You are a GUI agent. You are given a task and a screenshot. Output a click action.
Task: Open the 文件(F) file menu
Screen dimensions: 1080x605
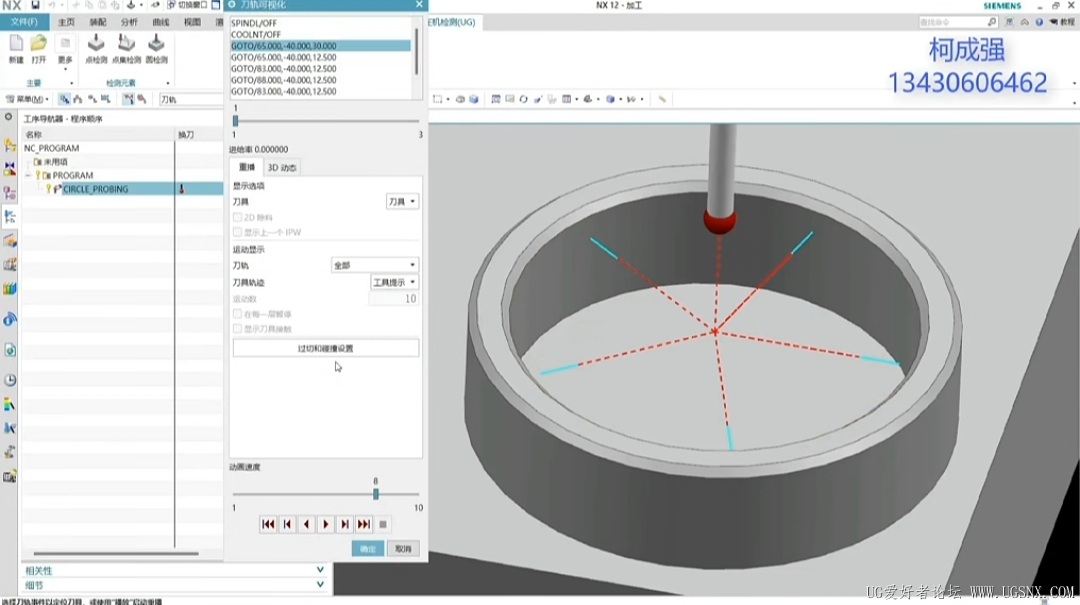[24, 21]
